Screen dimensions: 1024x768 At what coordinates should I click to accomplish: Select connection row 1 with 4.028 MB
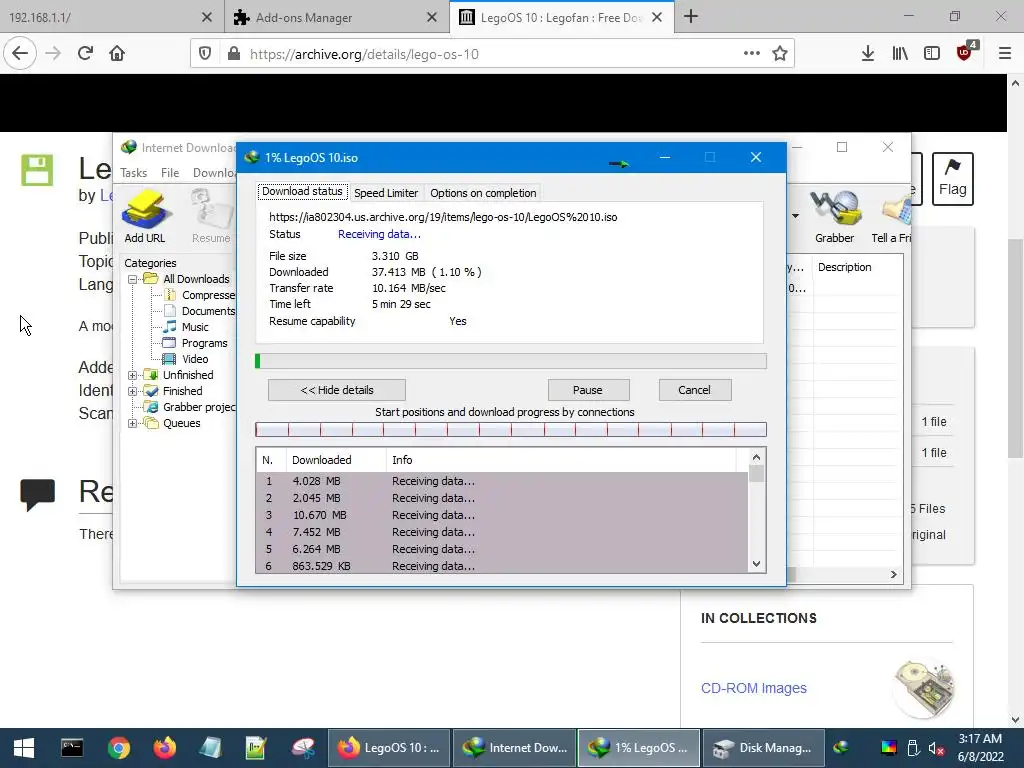tap(502, 481)
